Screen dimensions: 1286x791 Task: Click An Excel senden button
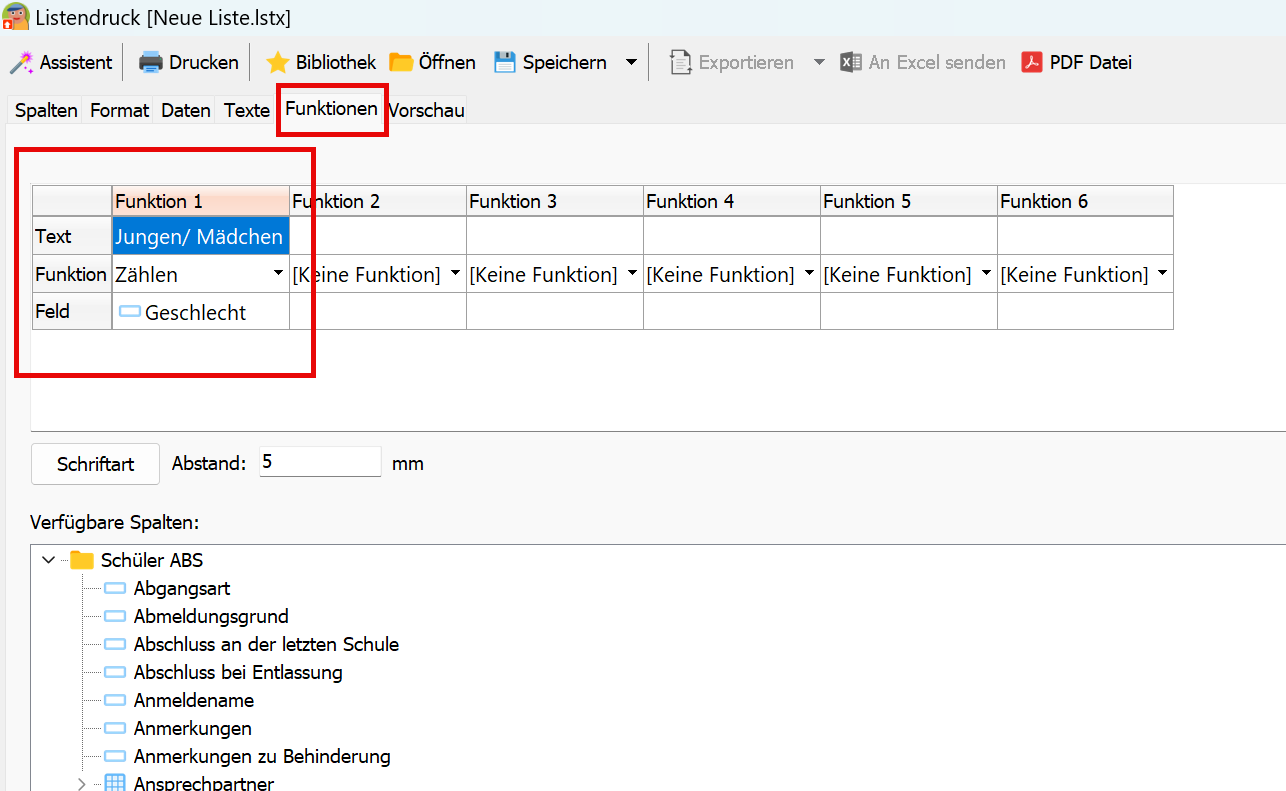(x=922, y=62)
